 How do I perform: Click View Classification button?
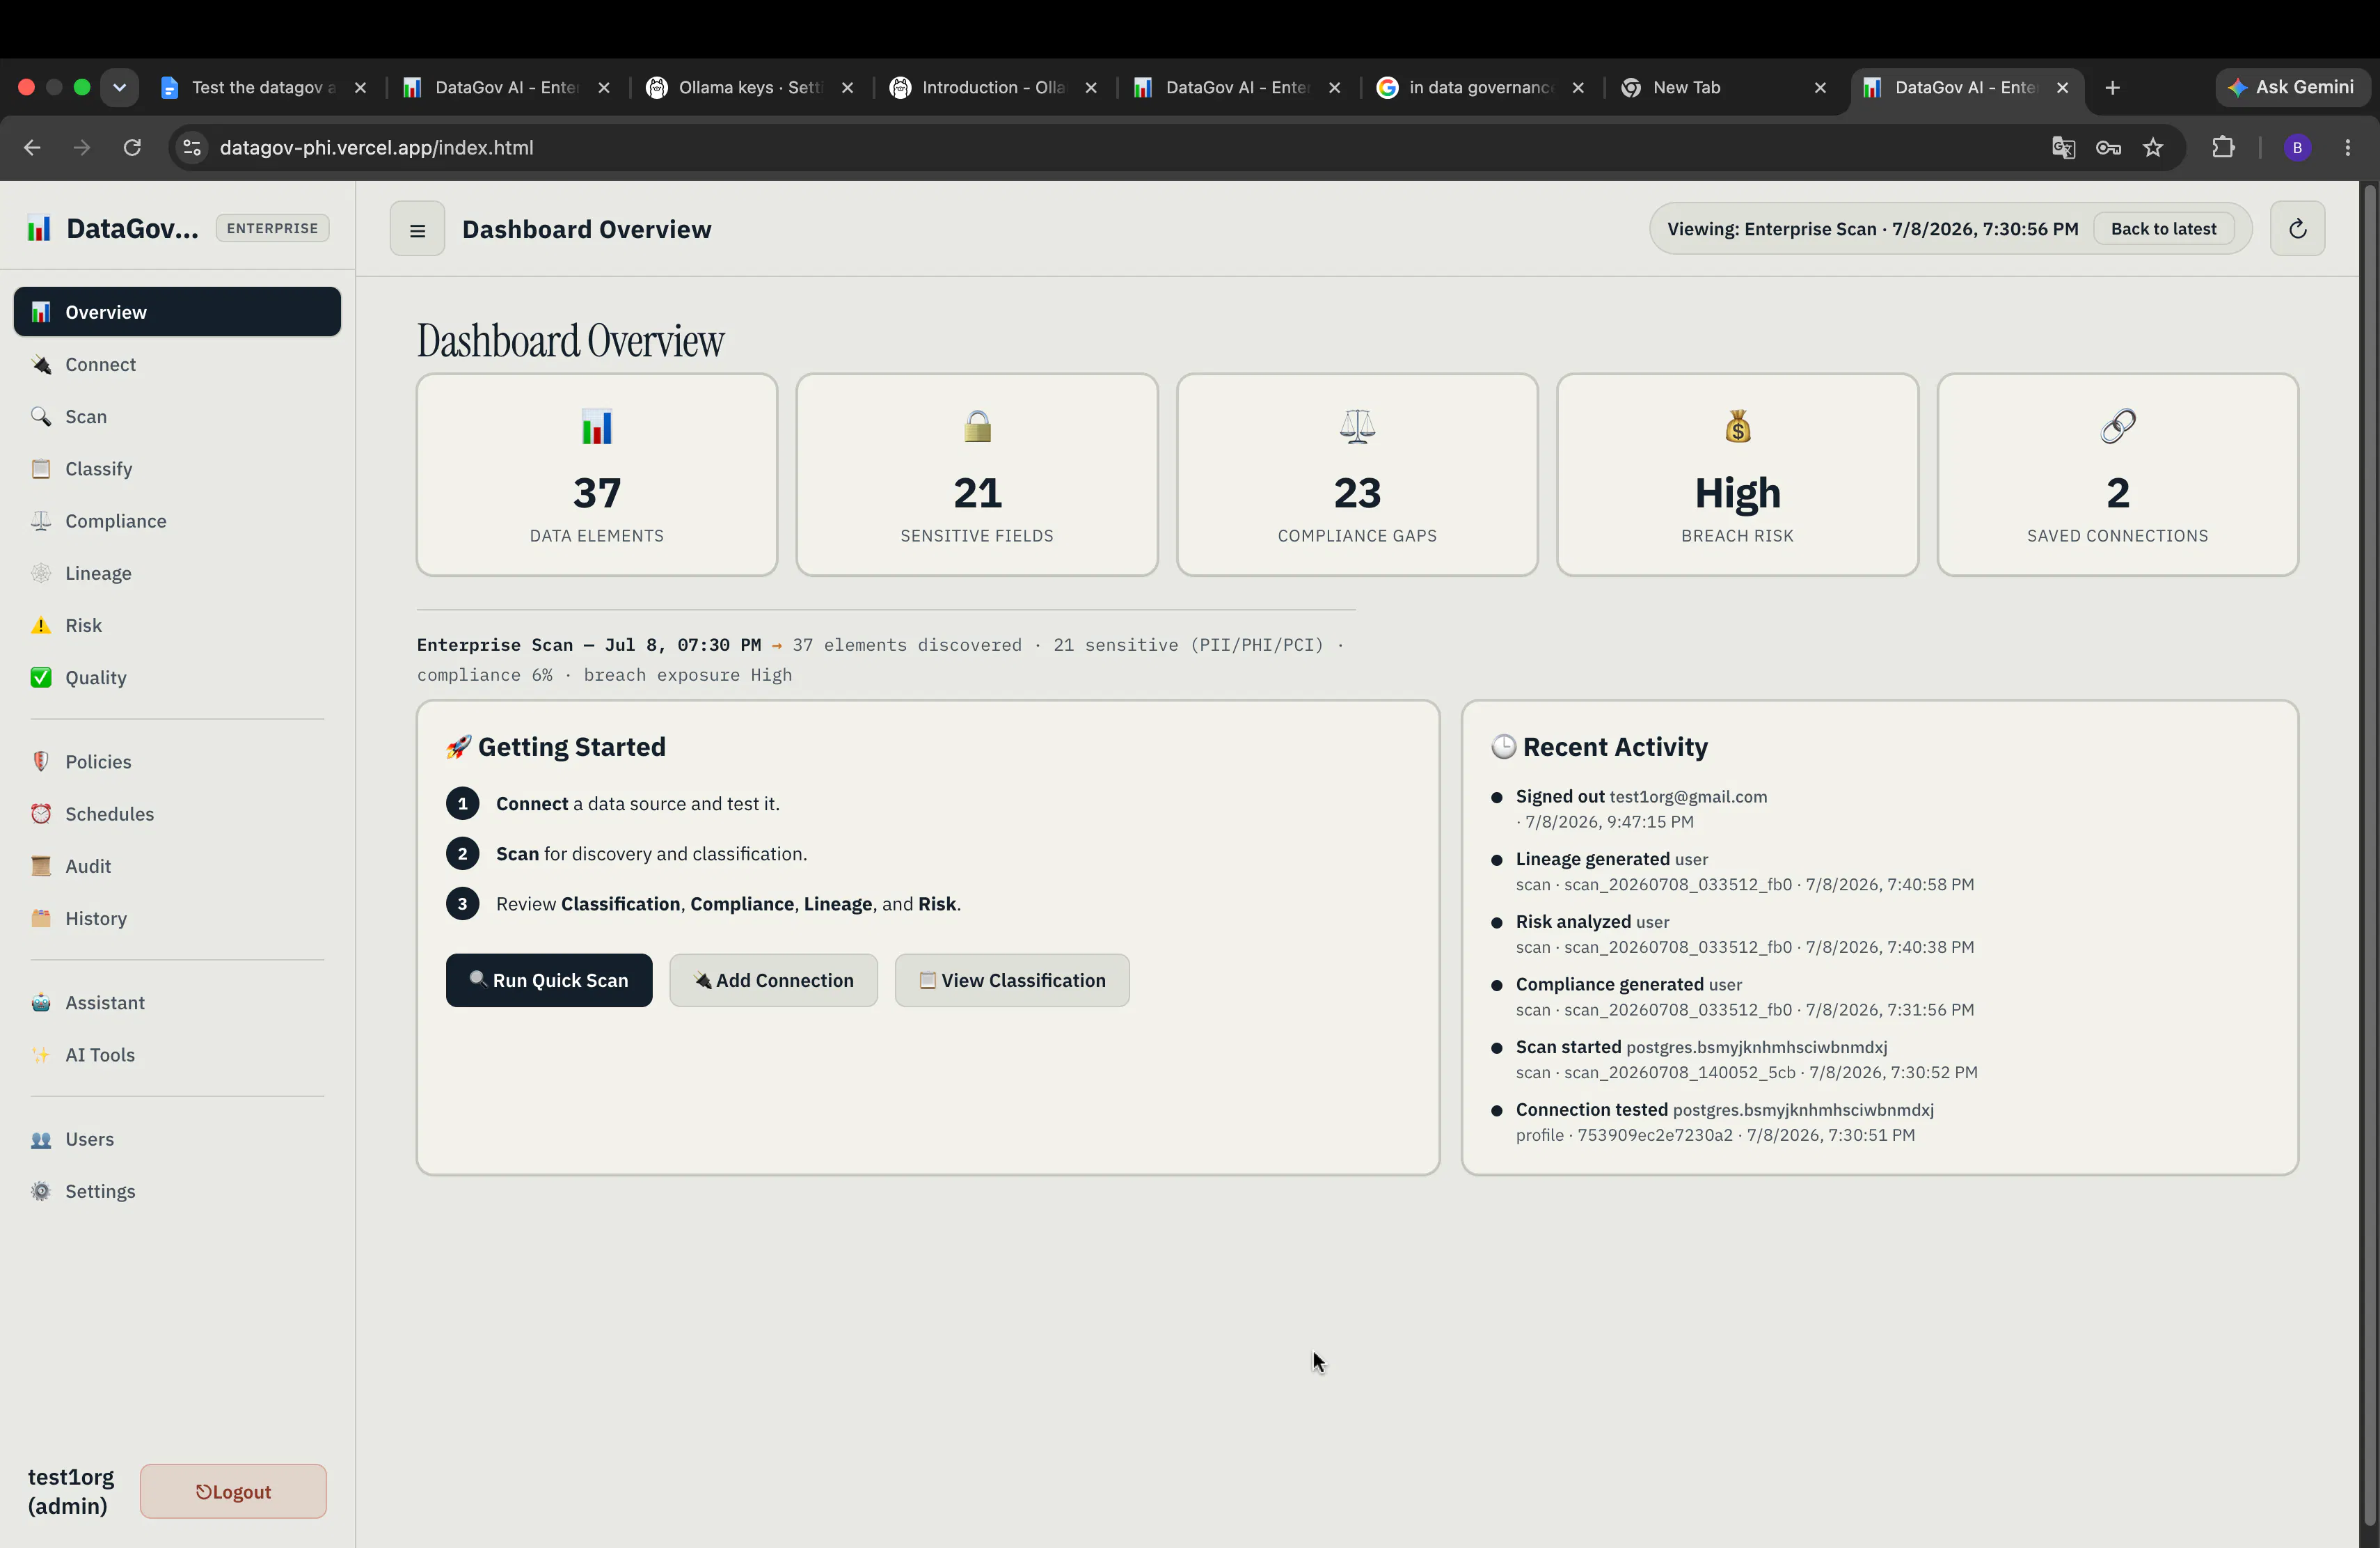coord(1012,980)
